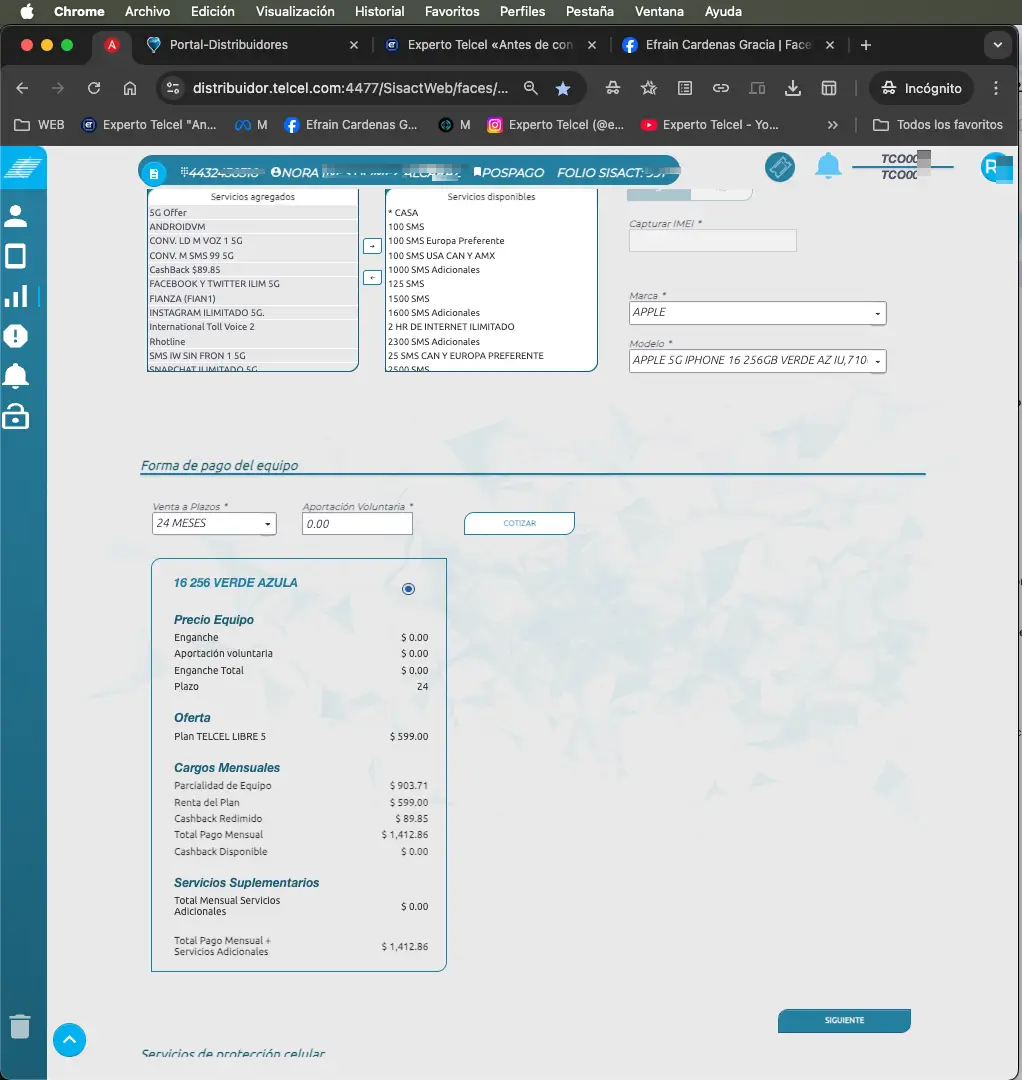Move selected service to added list arrow
1022x1080 pixels.
point(372,246)
